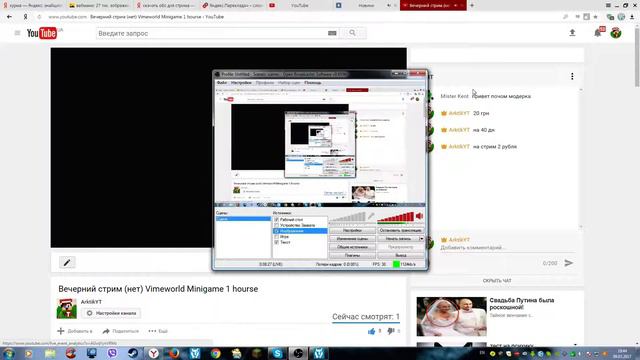This screenshot has height=360, width=640.
Task: Click OBS 'Изменение сцены' button
Action: click(352, 239)
